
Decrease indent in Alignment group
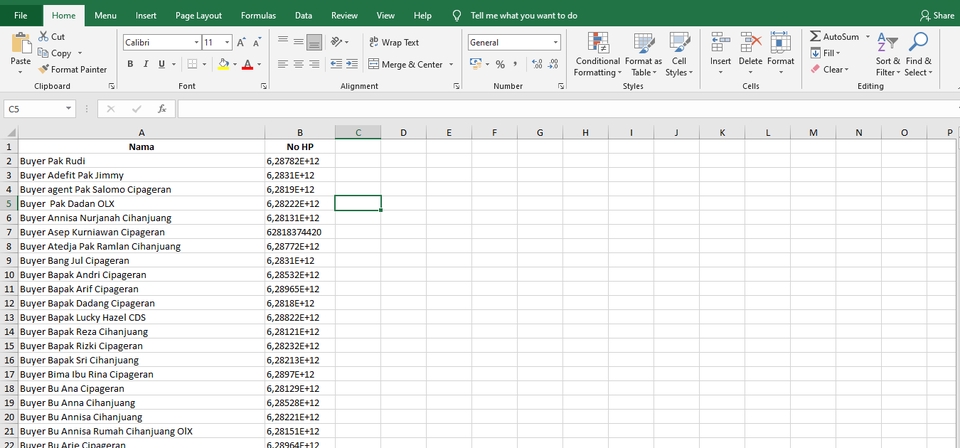click(x=336, y=64)
